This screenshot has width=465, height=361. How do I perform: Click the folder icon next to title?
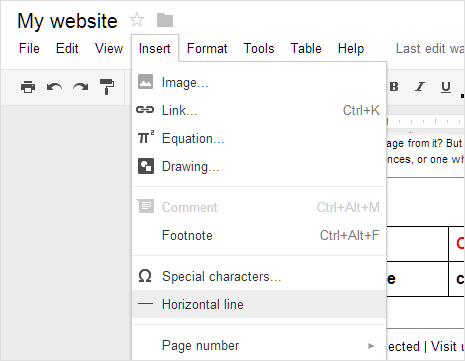165,20
